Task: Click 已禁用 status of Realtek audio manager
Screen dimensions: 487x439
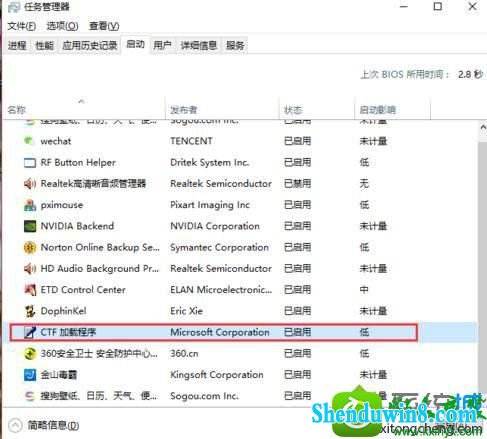Action: coord(297,184)
